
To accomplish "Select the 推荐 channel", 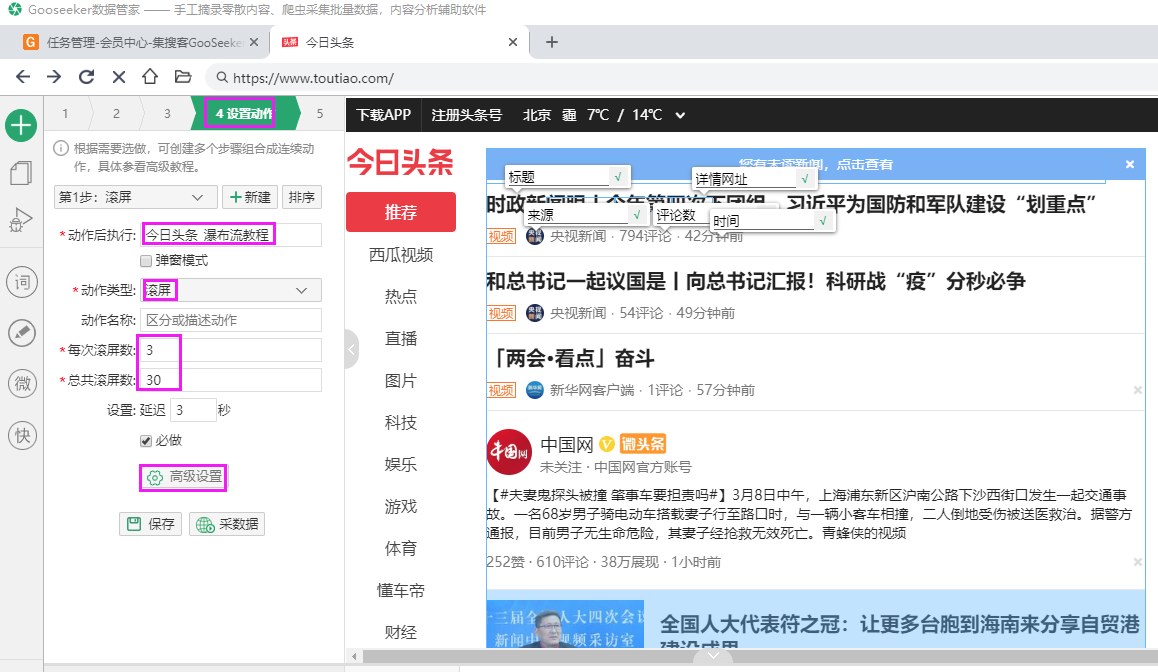I will pos(400,212).
